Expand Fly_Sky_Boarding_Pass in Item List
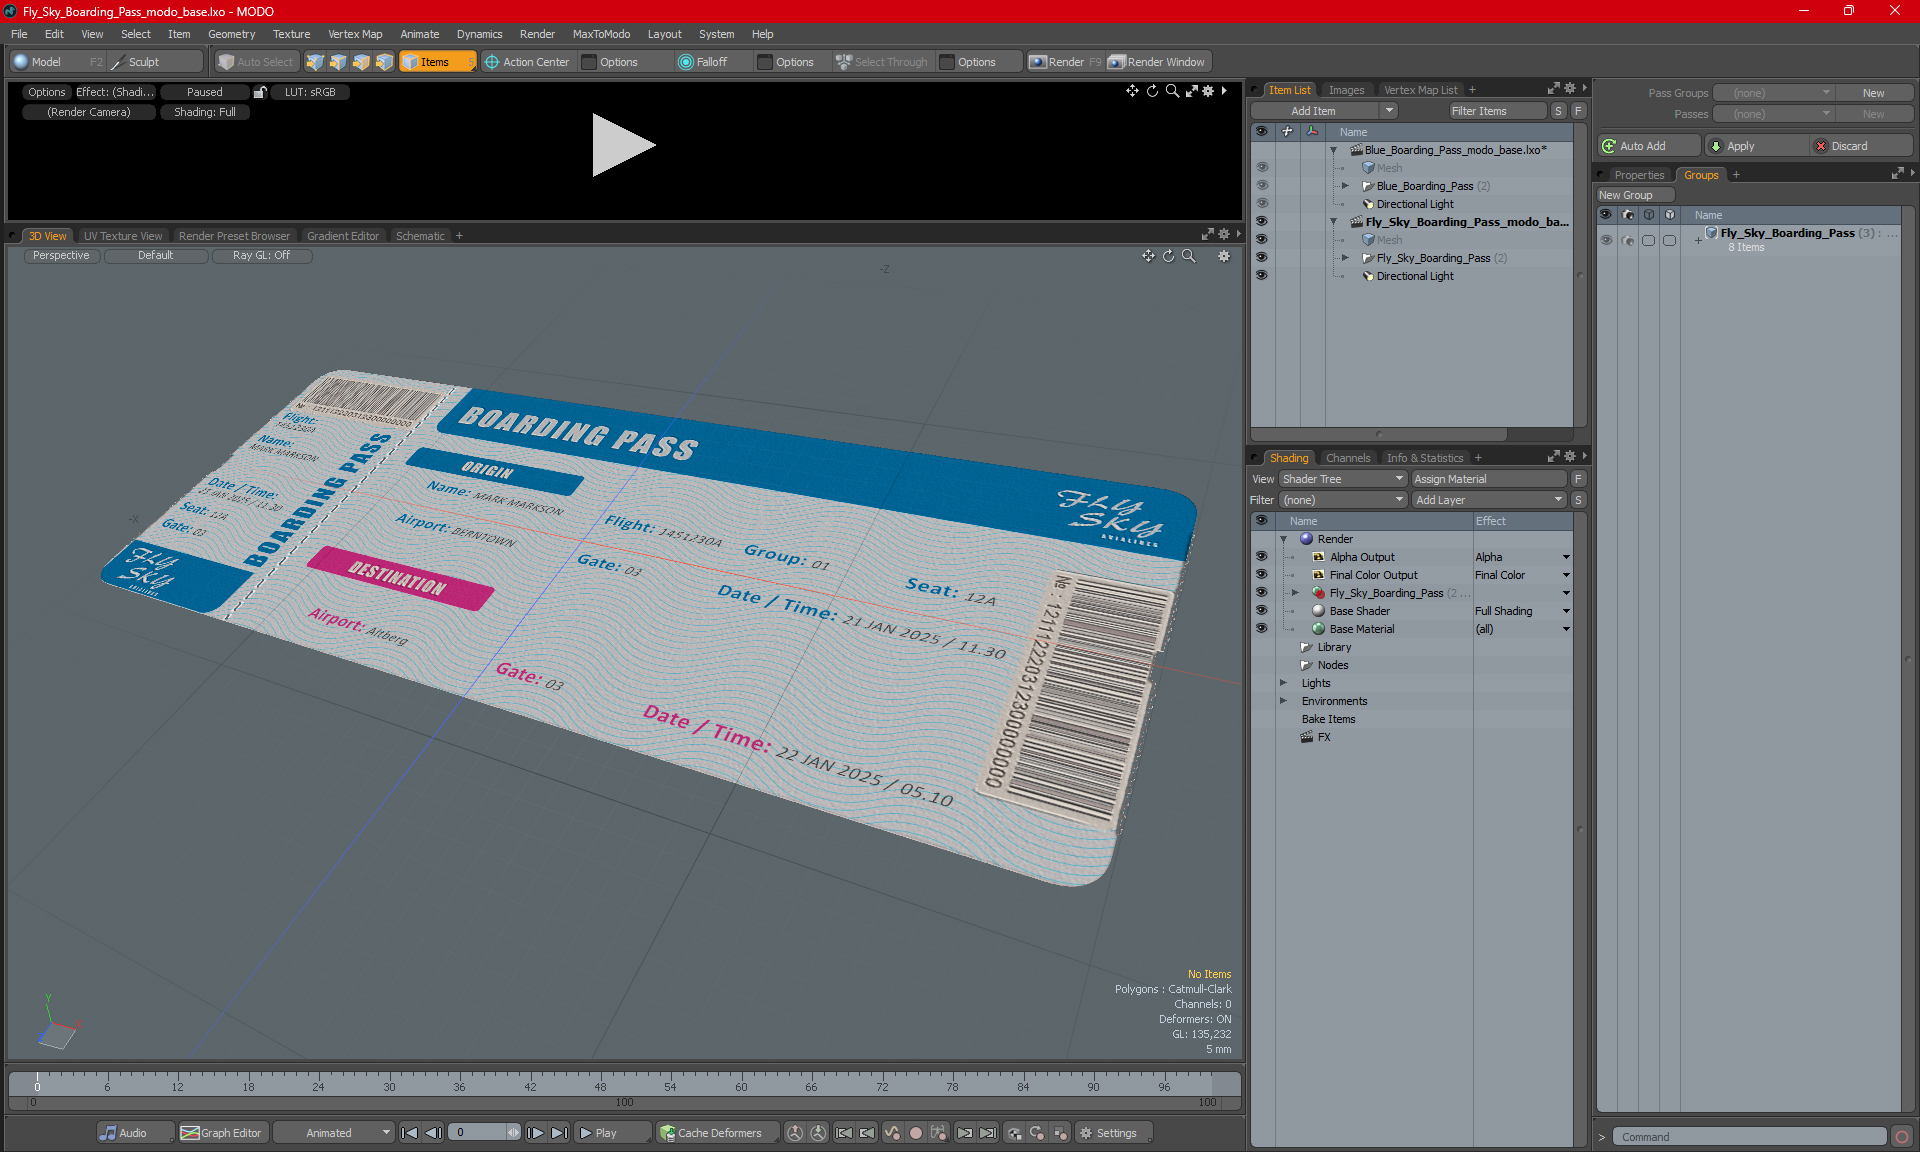The width and height of the screenshot is (1920, 1152). (x=1345, y=258)
